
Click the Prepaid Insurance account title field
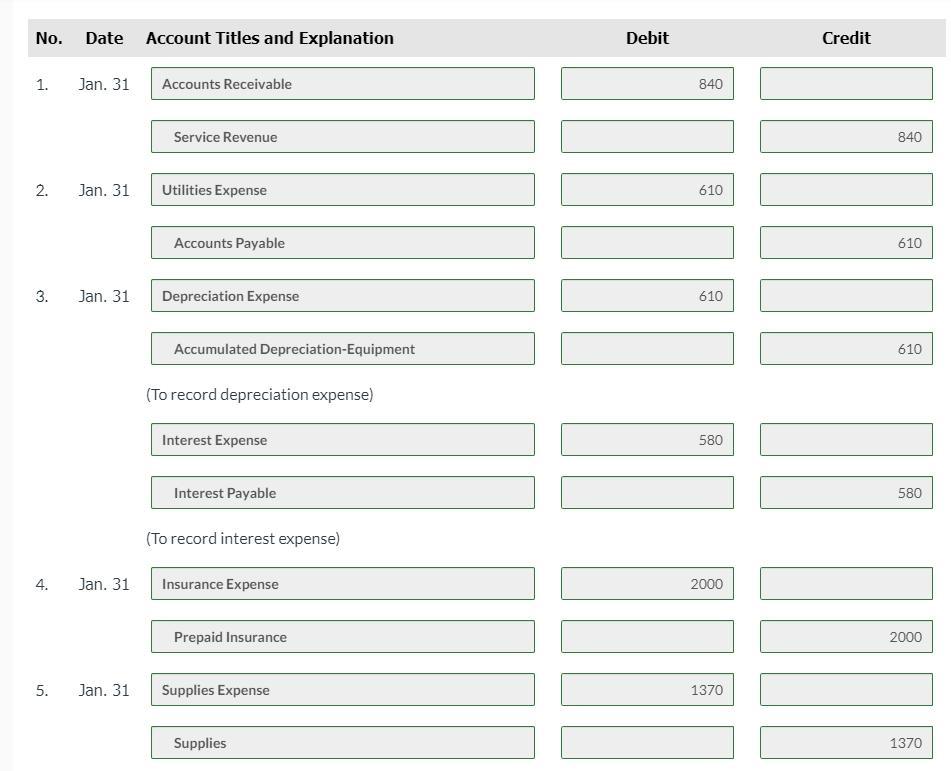342,637
